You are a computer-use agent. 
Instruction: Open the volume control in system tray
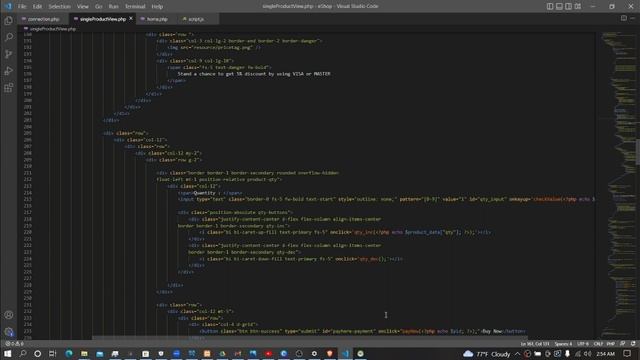click(x=588, y=354)
